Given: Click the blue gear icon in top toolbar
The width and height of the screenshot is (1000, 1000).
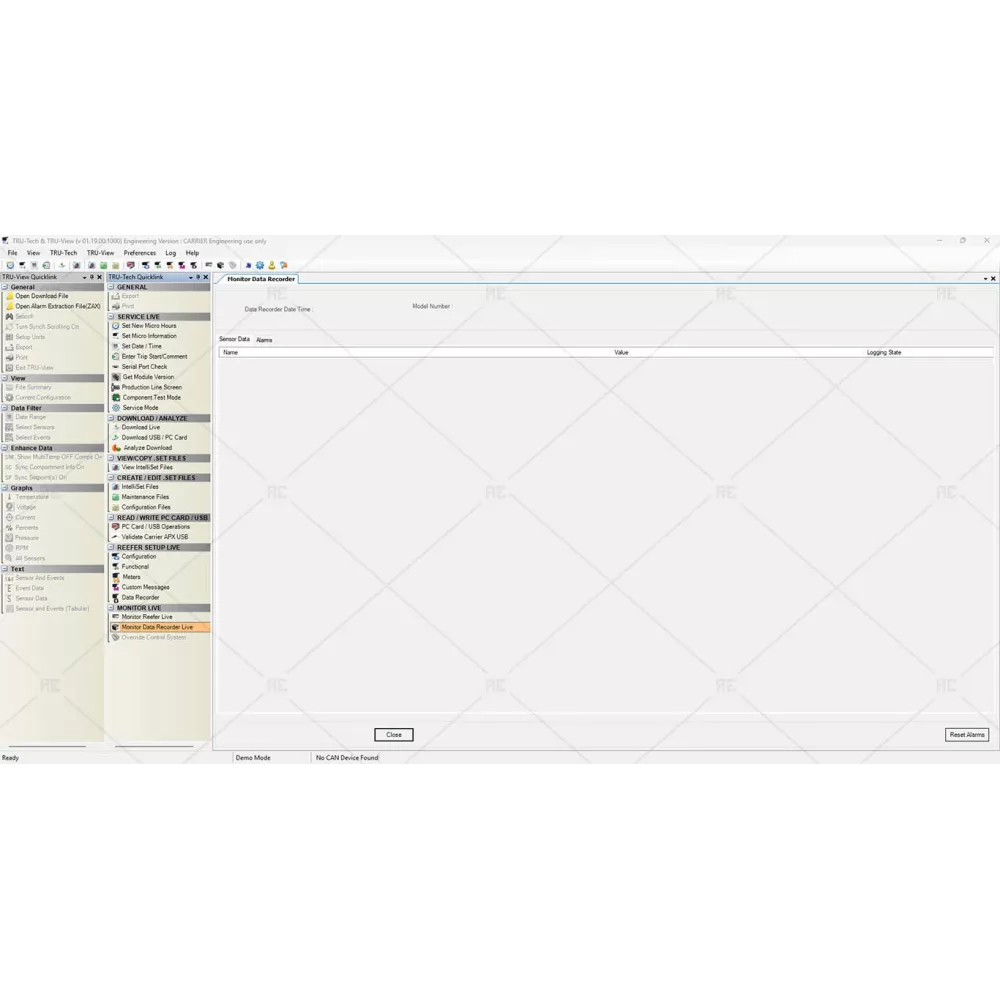Looking at the screenshot, I should tap(259, 265).
